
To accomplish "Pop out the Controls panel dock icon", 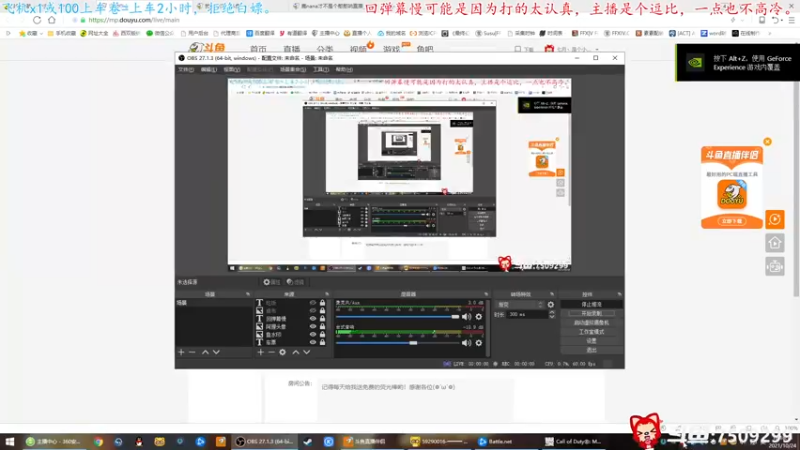I will pos(619,294).
